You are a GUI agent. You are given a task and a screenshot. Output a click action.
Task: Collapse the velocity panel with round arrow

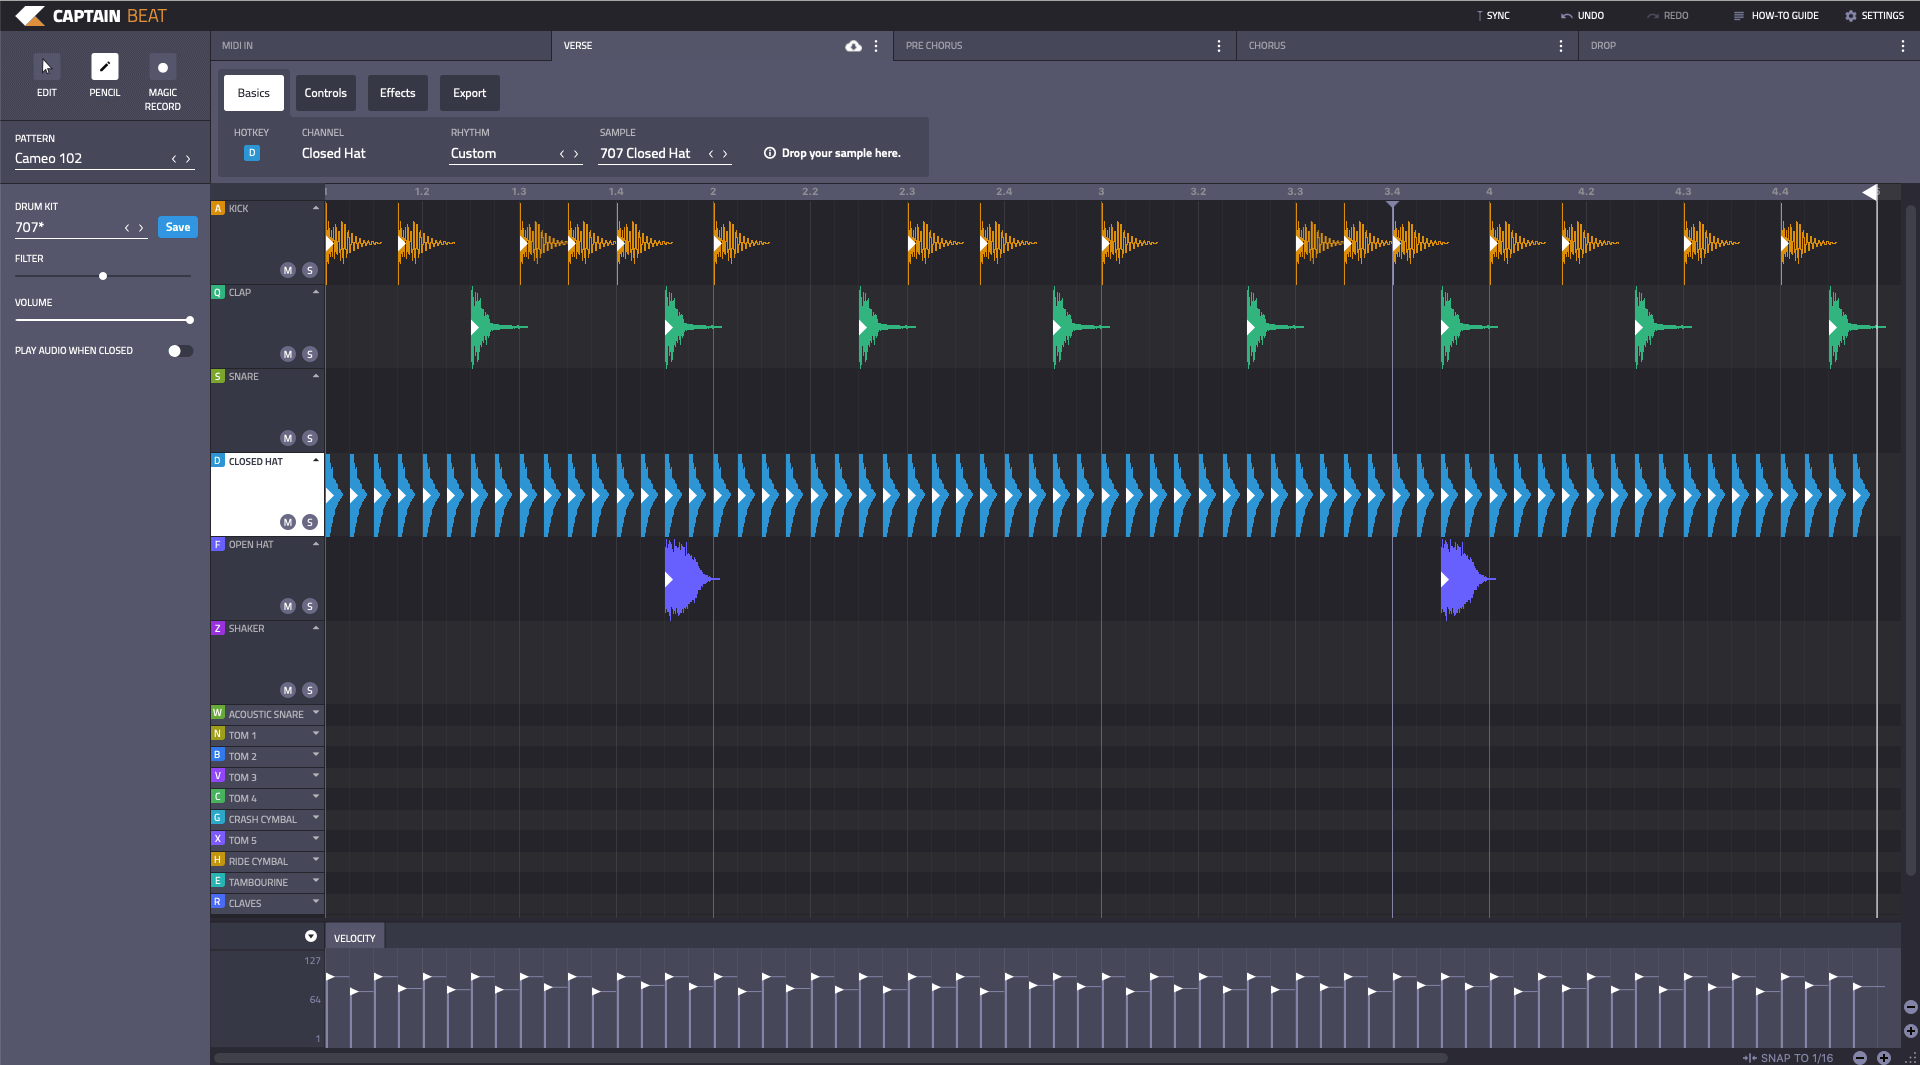(x=311, y=936)
